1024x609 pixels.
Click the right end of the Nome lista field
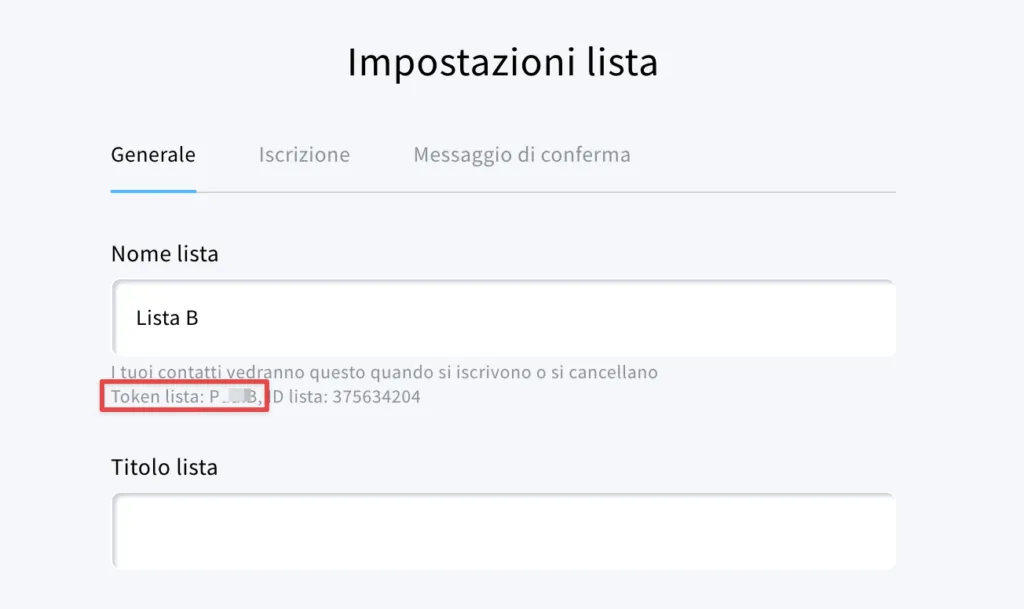875,318
